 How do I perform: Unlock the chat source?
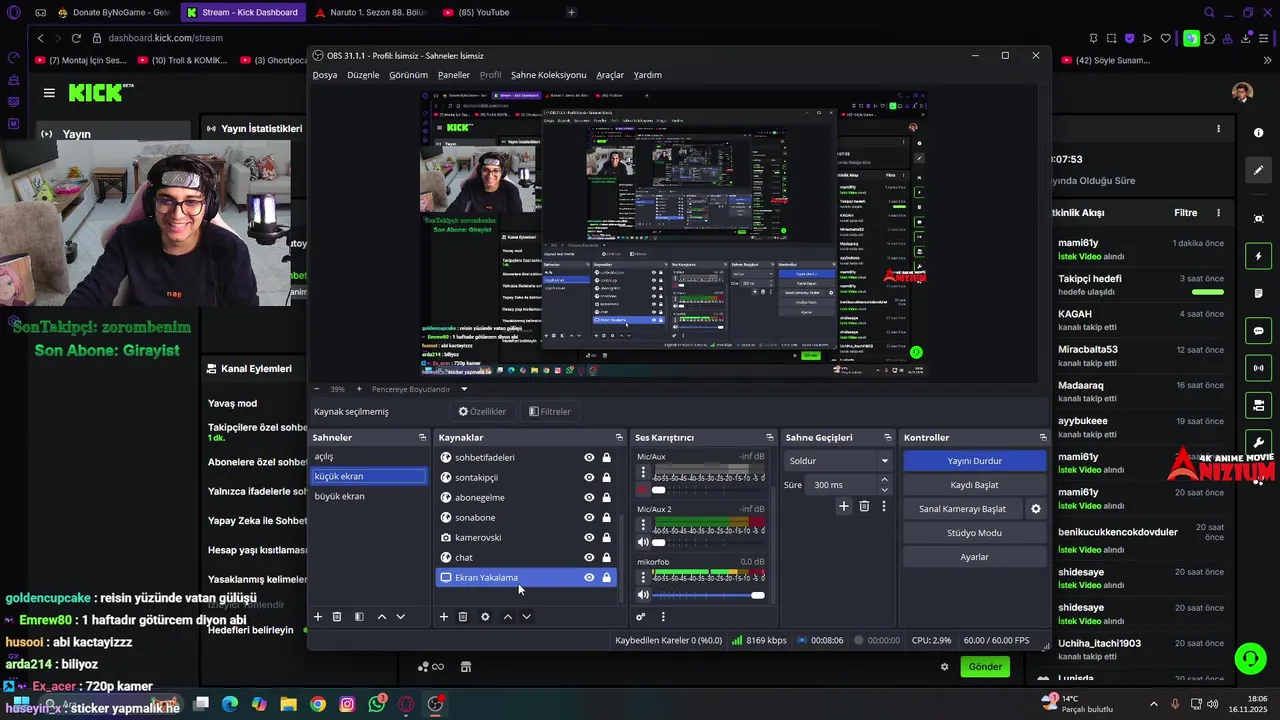click(606, 557)
